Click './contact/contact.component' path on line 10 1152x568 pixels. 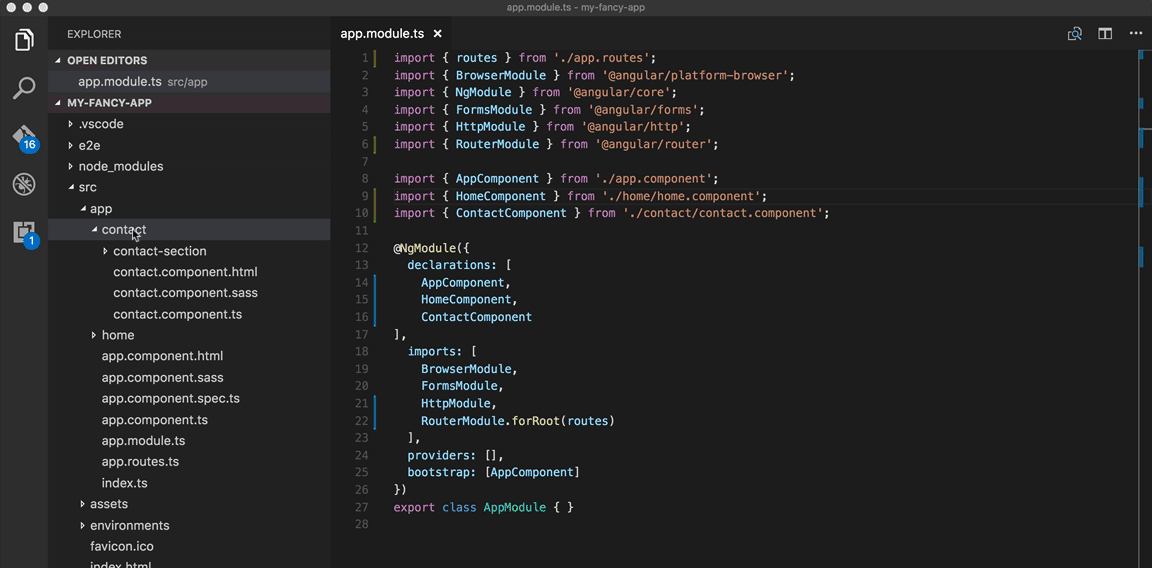pyautogui.click(x=722, y=213)
